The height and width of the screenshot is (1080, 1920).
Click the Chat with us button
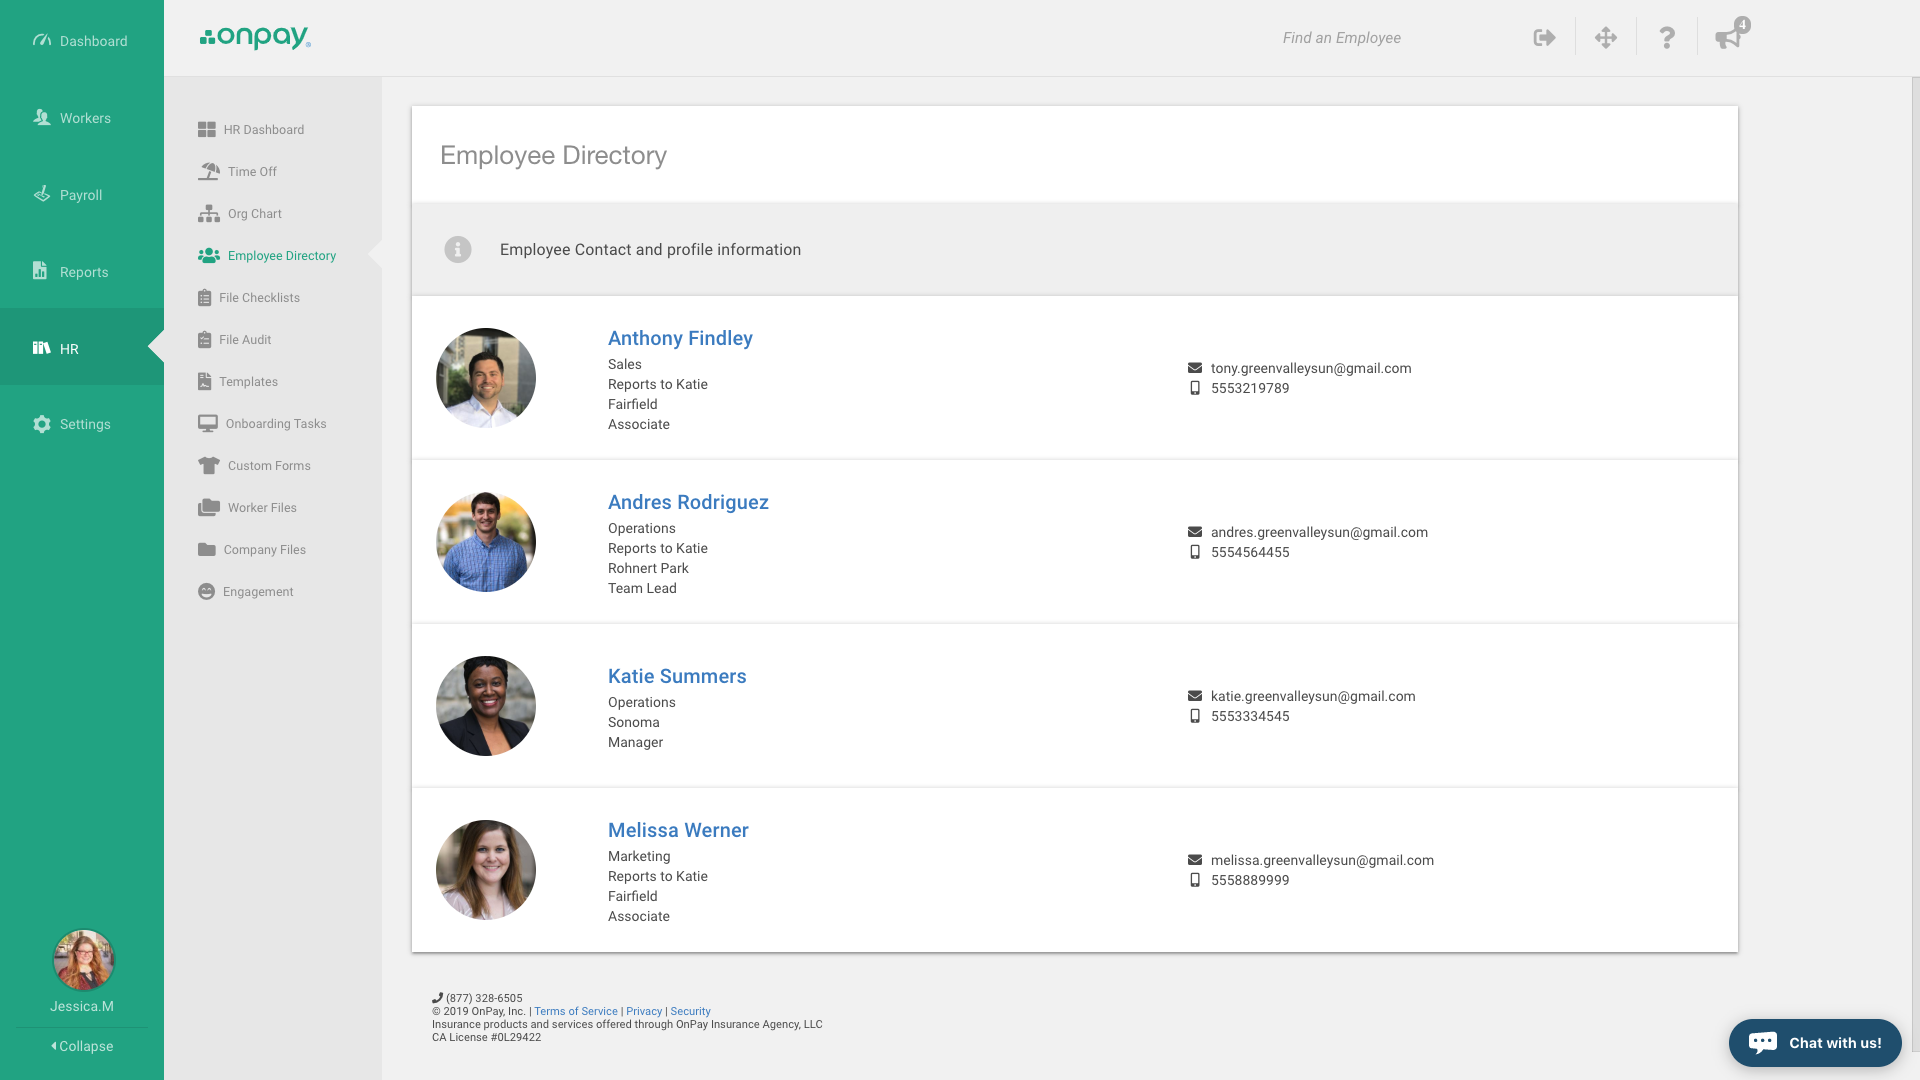1815,1043
